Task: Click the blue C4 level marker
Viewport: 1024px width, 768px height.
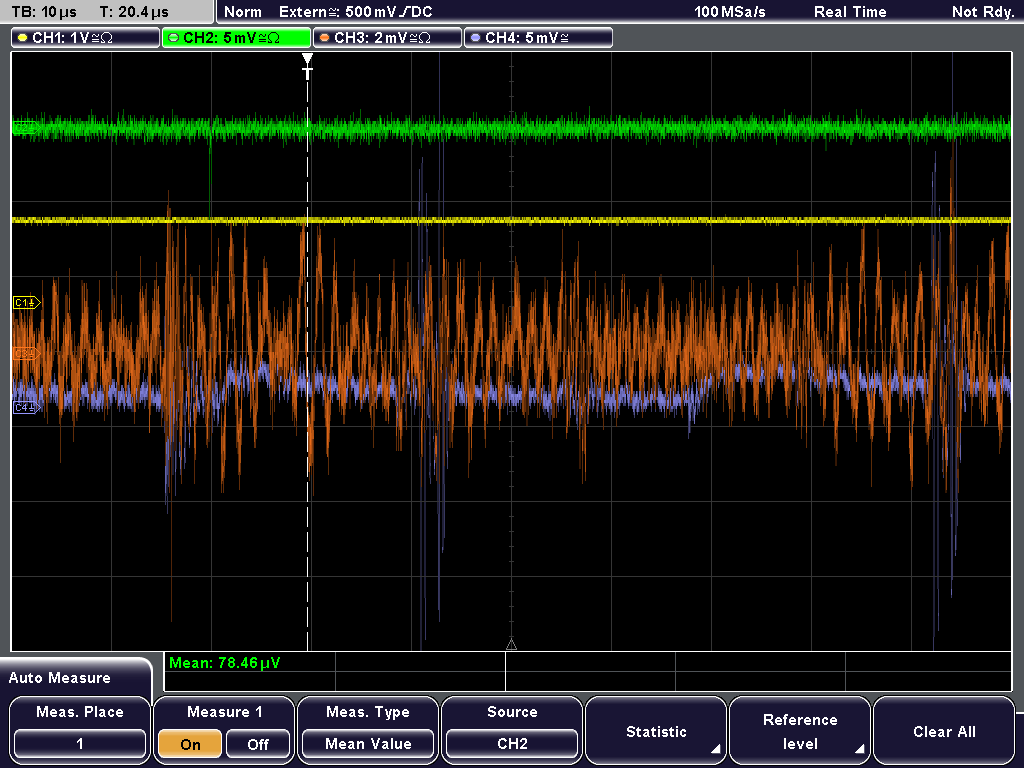Action: click(x=27, y=408)
